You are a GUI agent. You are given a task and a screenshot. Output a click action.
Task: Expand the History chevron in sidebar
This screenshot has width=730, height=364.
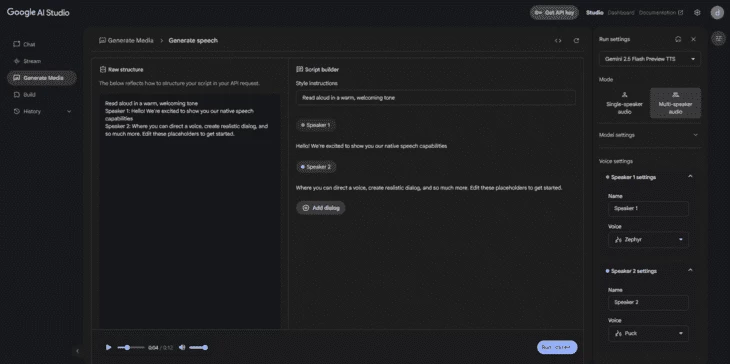69,111
